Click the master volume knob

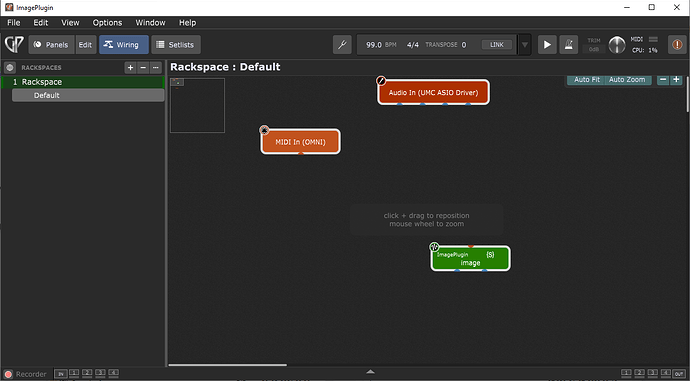(x=617, y=45)
